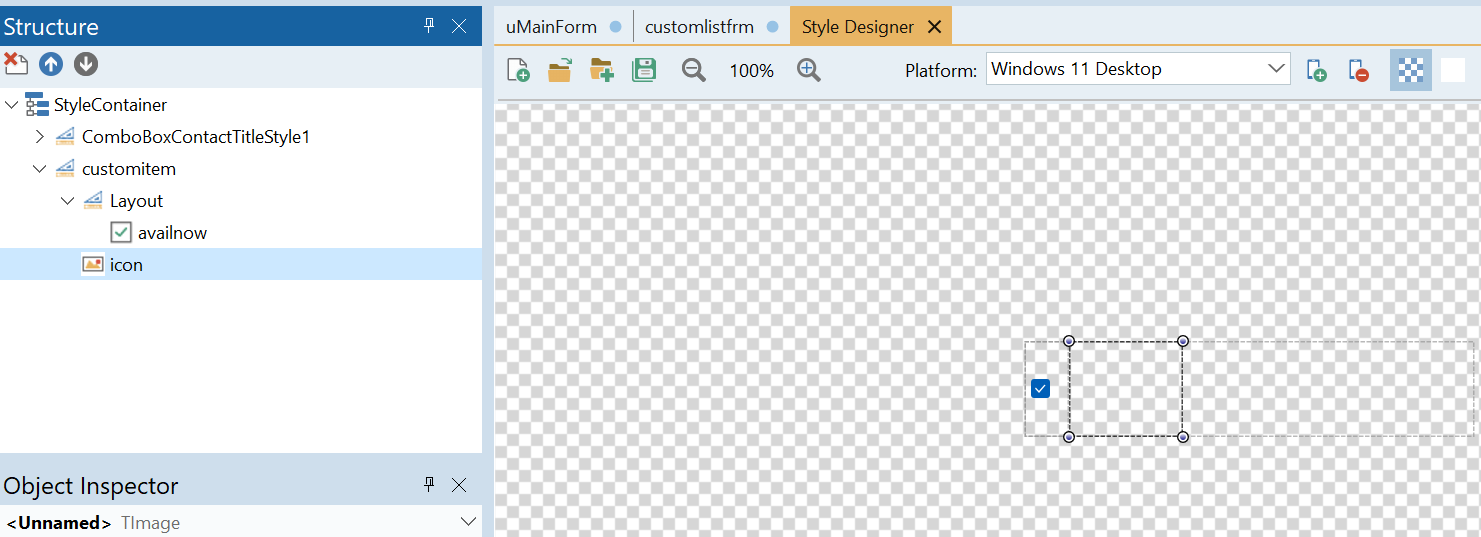Click the add folder icon in toolbar
Viewport: 1481px width, 537px height.
pyautogui.click(x=602, y=70)
